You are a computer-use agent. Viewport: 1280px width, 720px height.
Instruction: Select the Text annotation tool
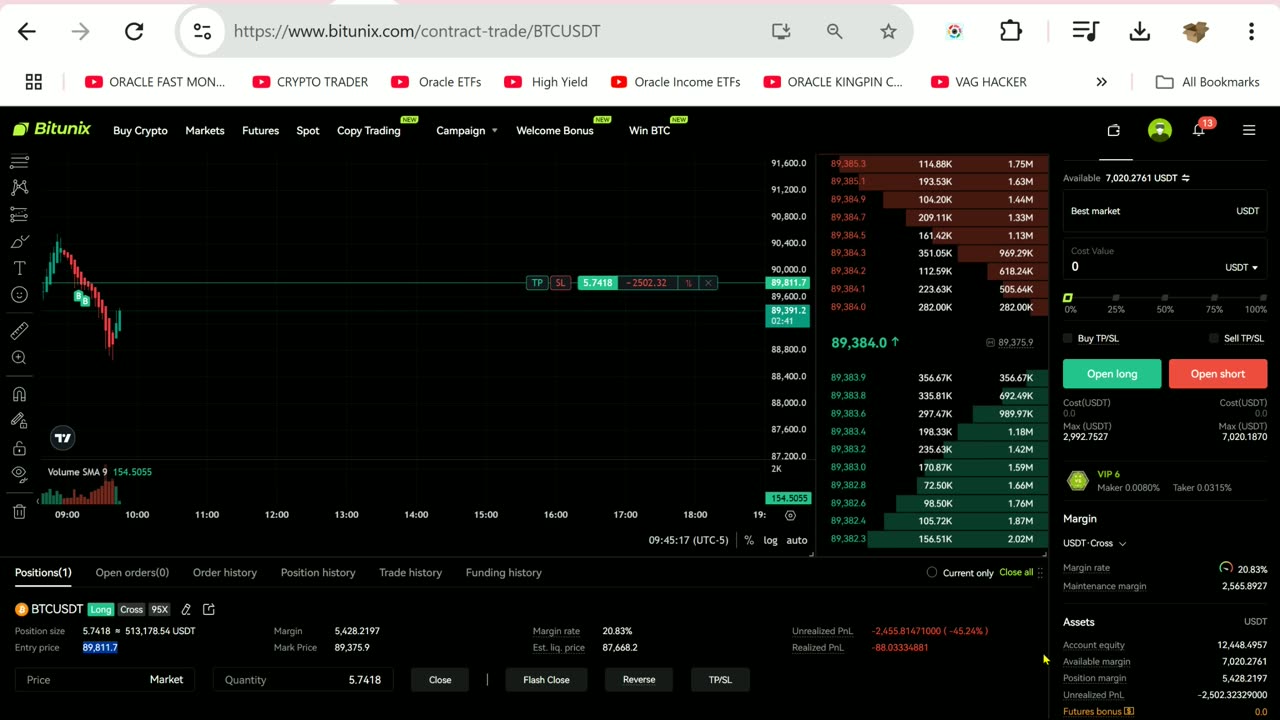pos(19,268)
